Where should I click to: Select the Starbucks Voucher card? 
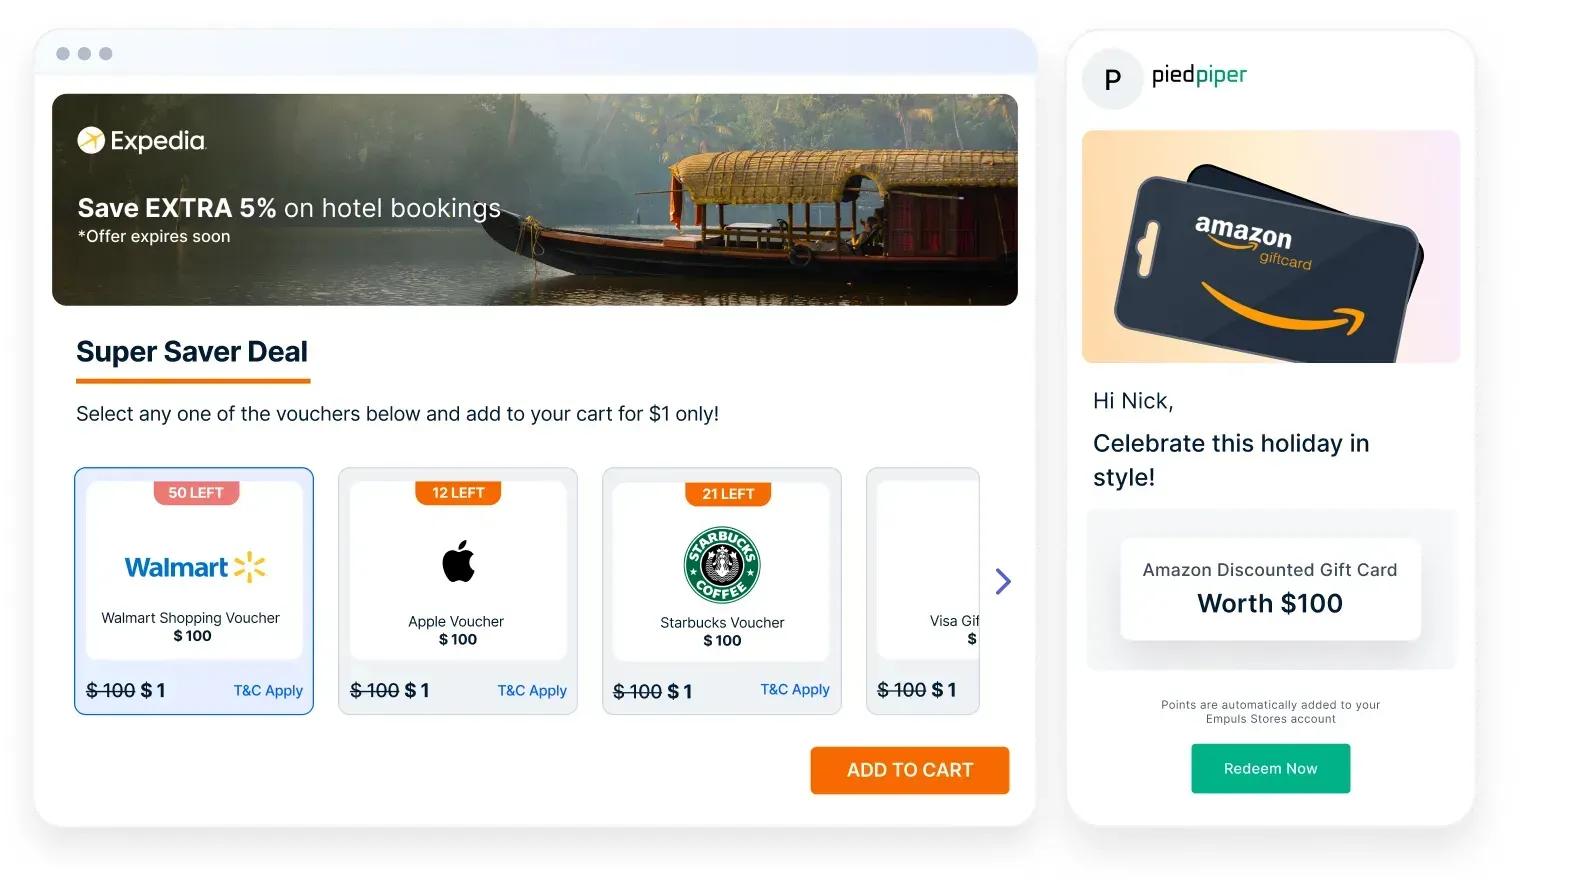click(x=721, y=591)
